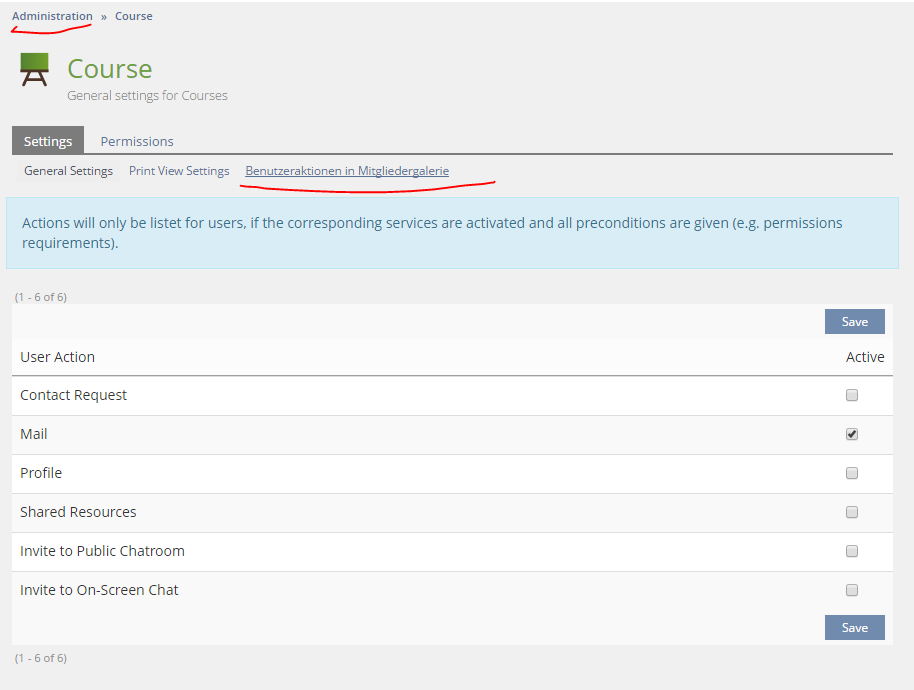The height and width of the screenshot is (690, 914).
Task: Check the Invite to On-Screen Chat box
Action: tap(852, 590)
